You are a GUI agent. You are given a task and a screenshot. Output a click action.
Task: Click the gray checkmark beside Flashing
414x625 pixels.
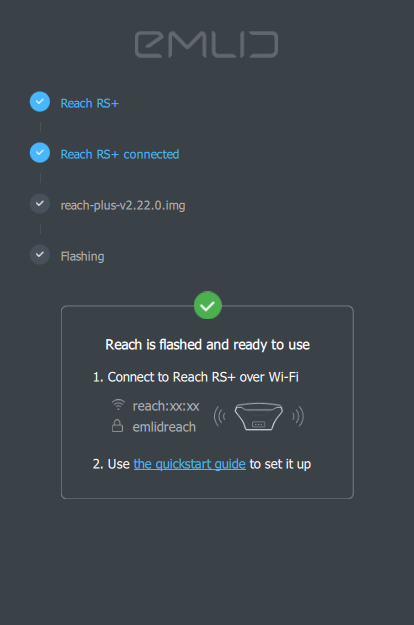[x=40, y=255]
